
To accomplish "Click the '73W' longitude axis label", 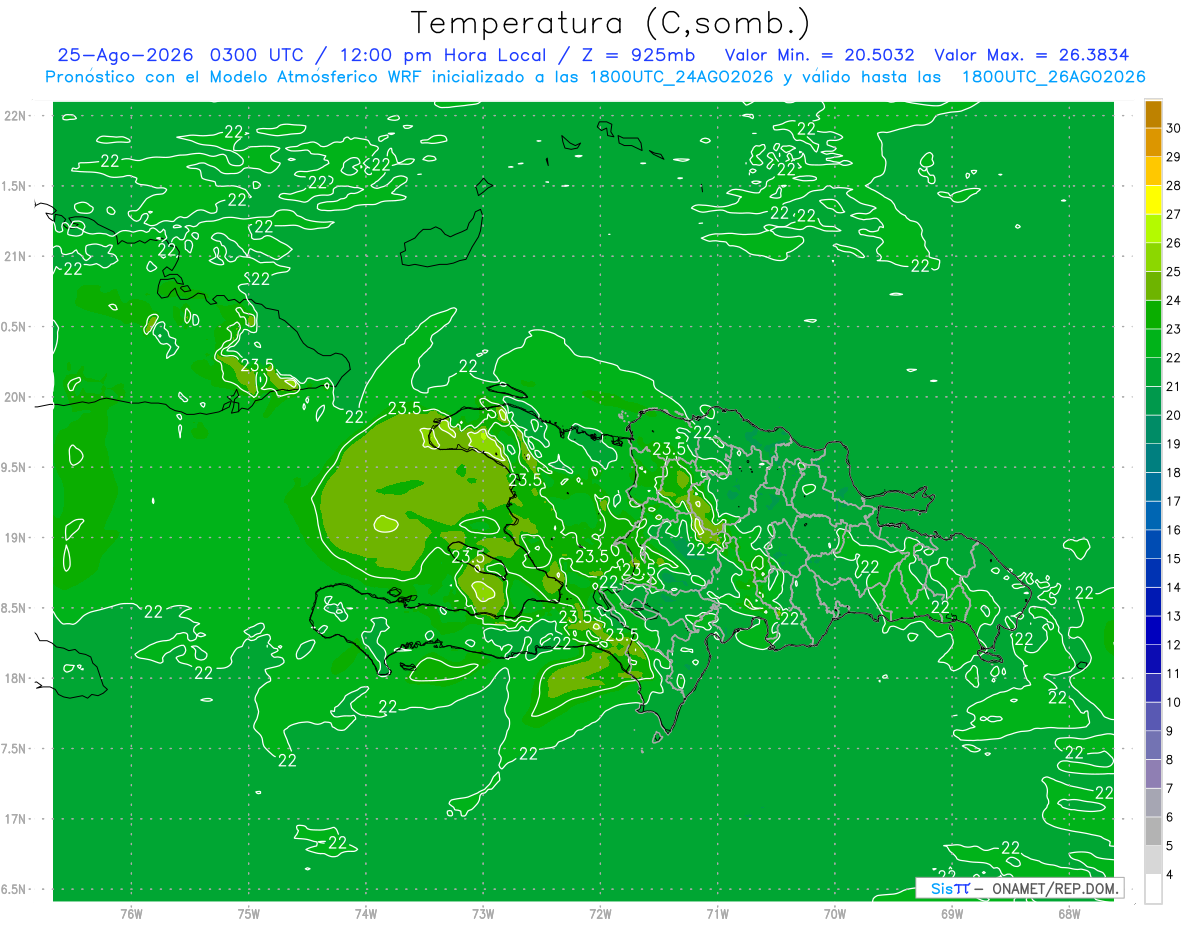I will [x=483, y=913].
